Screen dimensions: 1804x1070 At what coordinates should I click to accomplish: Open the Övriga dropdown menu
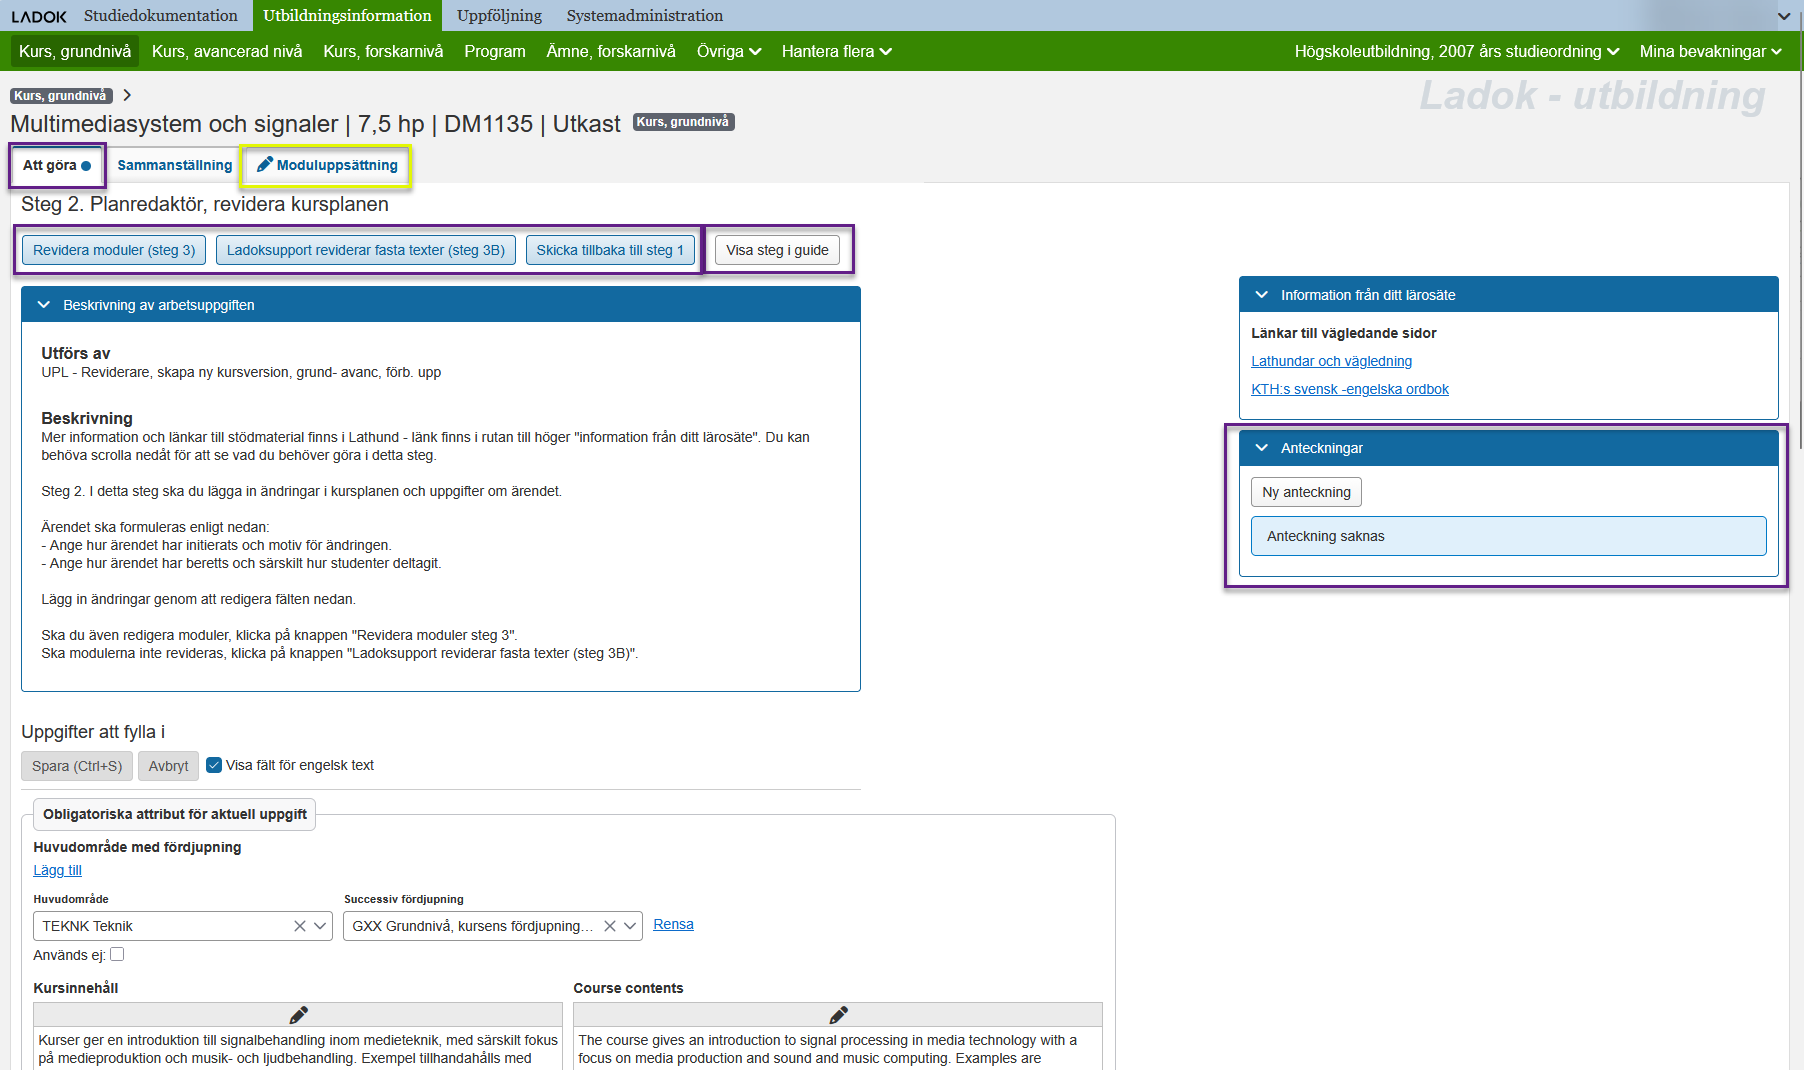click(729, 51)
